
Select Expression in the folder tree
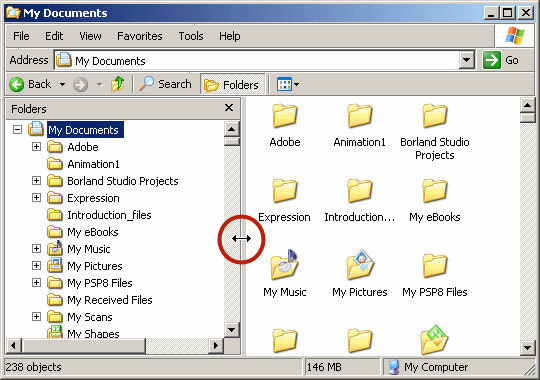point(93,198)
